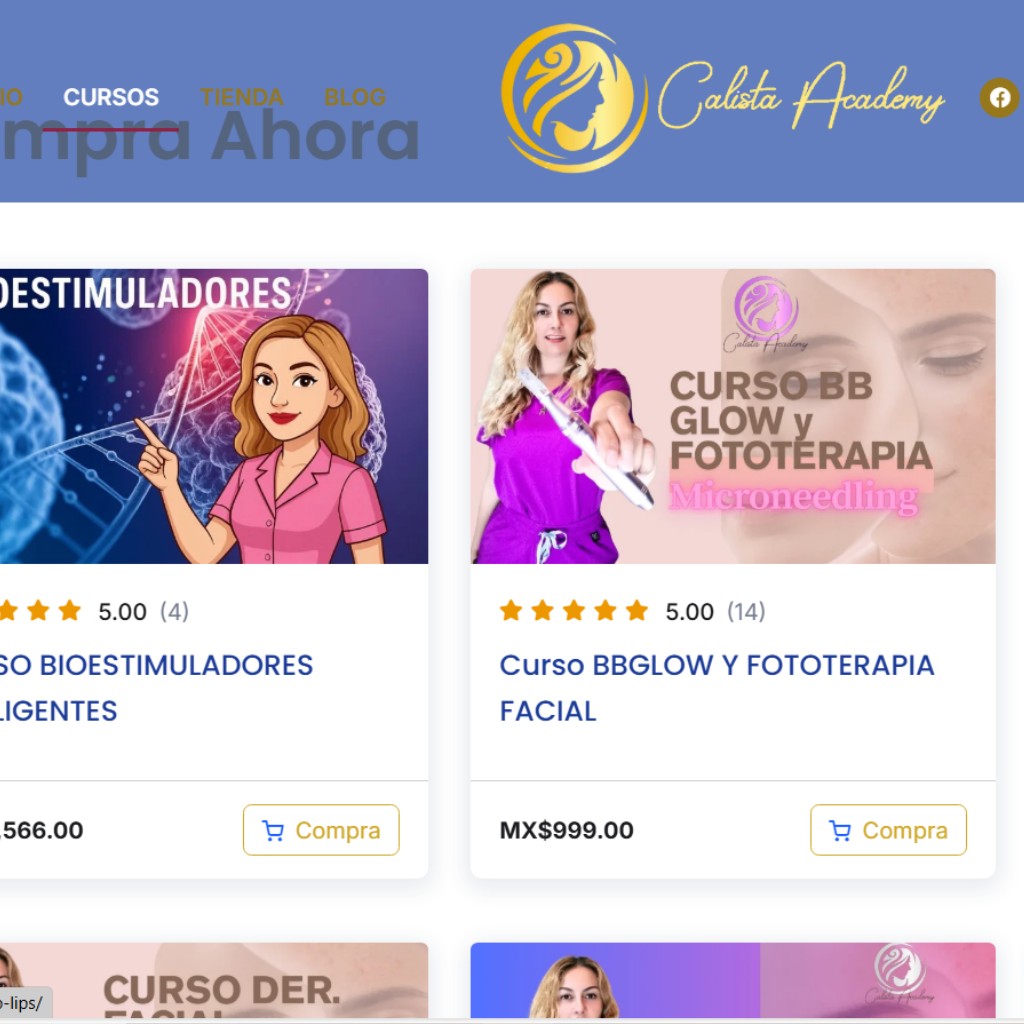Buy the Bioestimuladores course with Compra
This screenshot has width=1024, height=1024.
(x=321, y=830)
